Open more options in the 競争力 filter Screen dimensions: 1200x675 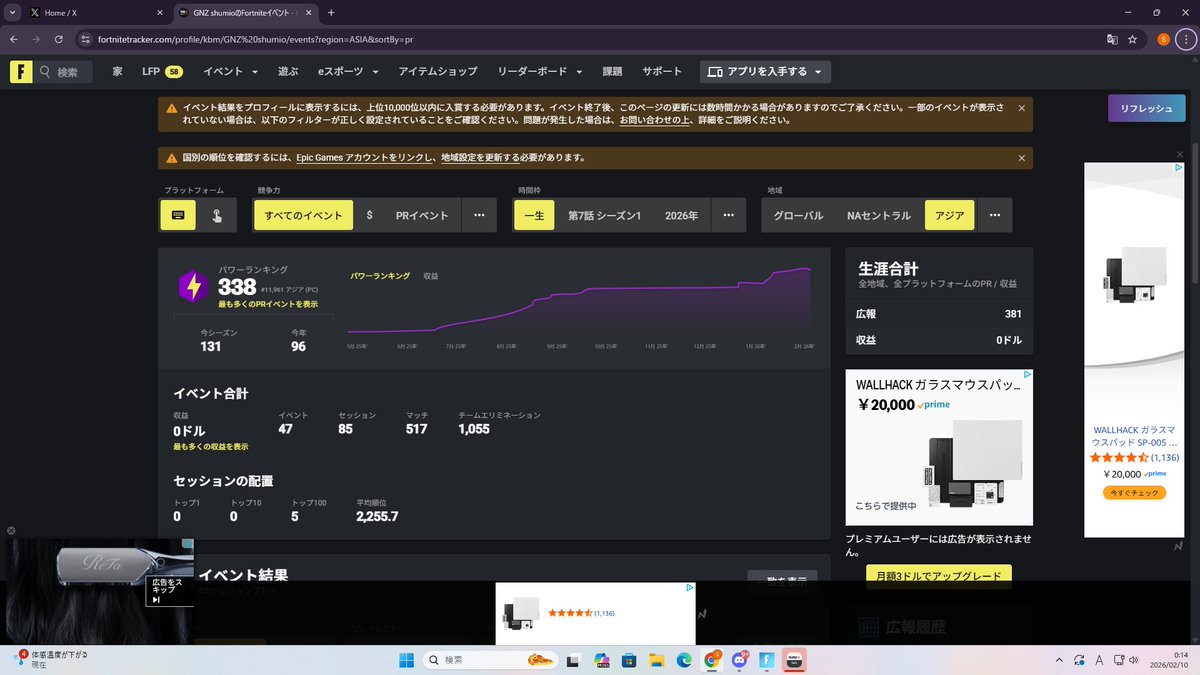click(x=479, y=215)
